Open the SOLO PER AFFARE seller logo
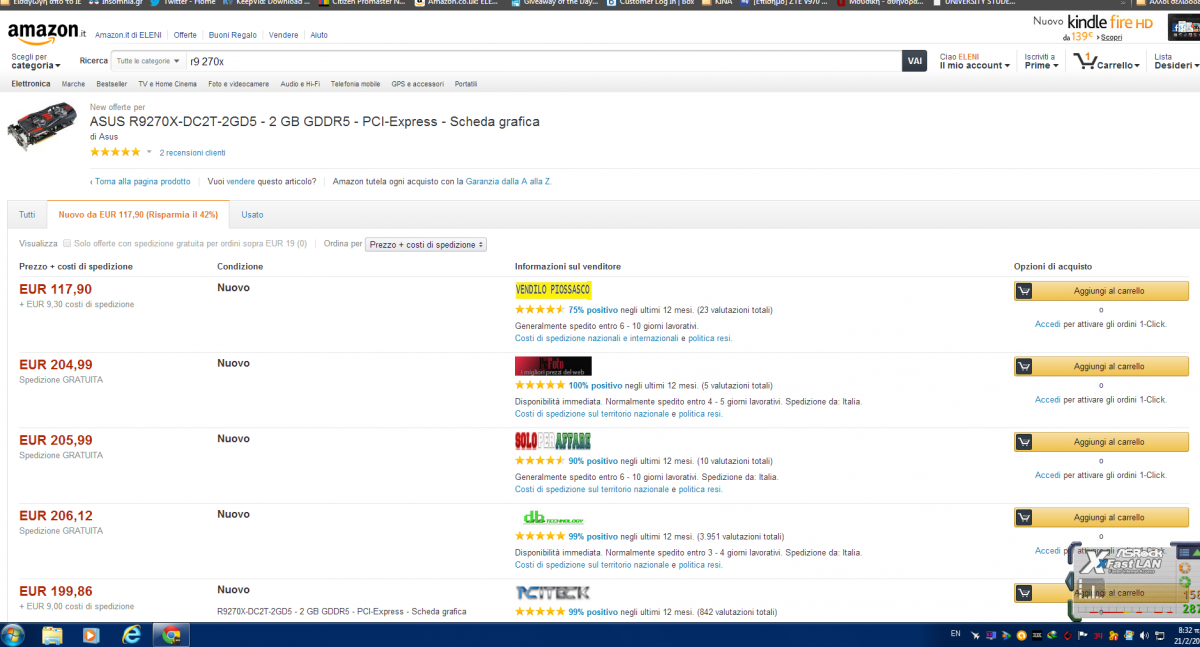The image size is (1200, 647). pos(553,441)
